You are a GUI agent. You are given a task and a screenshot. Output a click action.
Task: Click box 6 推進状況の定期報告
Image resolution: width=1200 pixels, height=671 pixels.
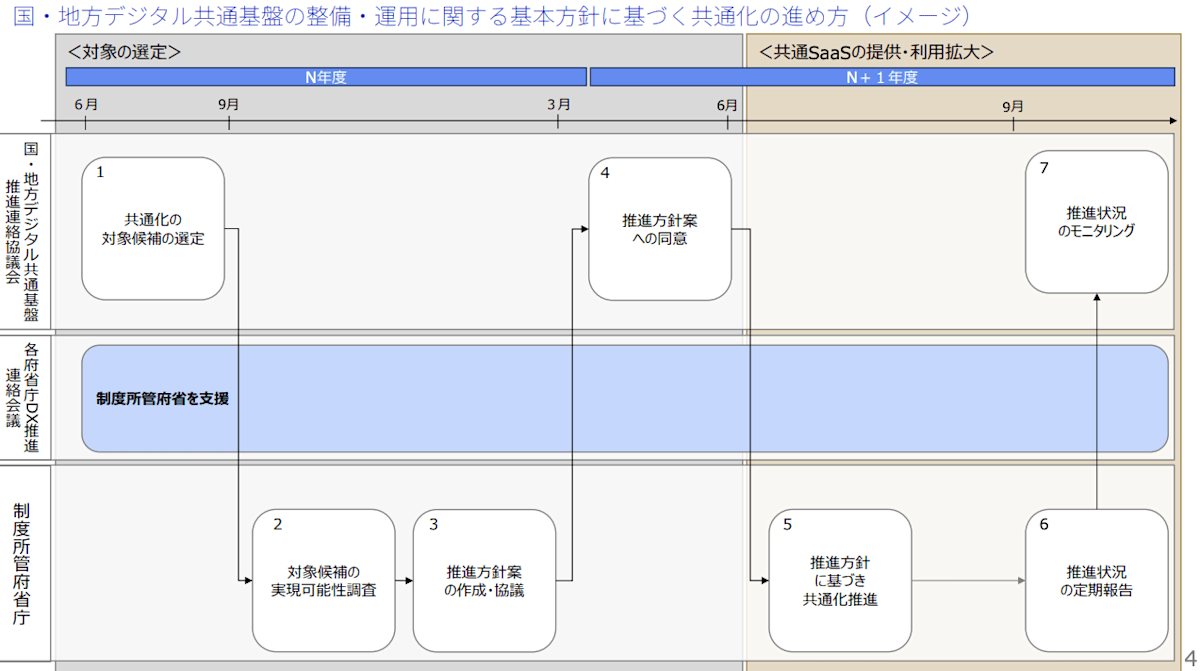[x=1096, y=580]
